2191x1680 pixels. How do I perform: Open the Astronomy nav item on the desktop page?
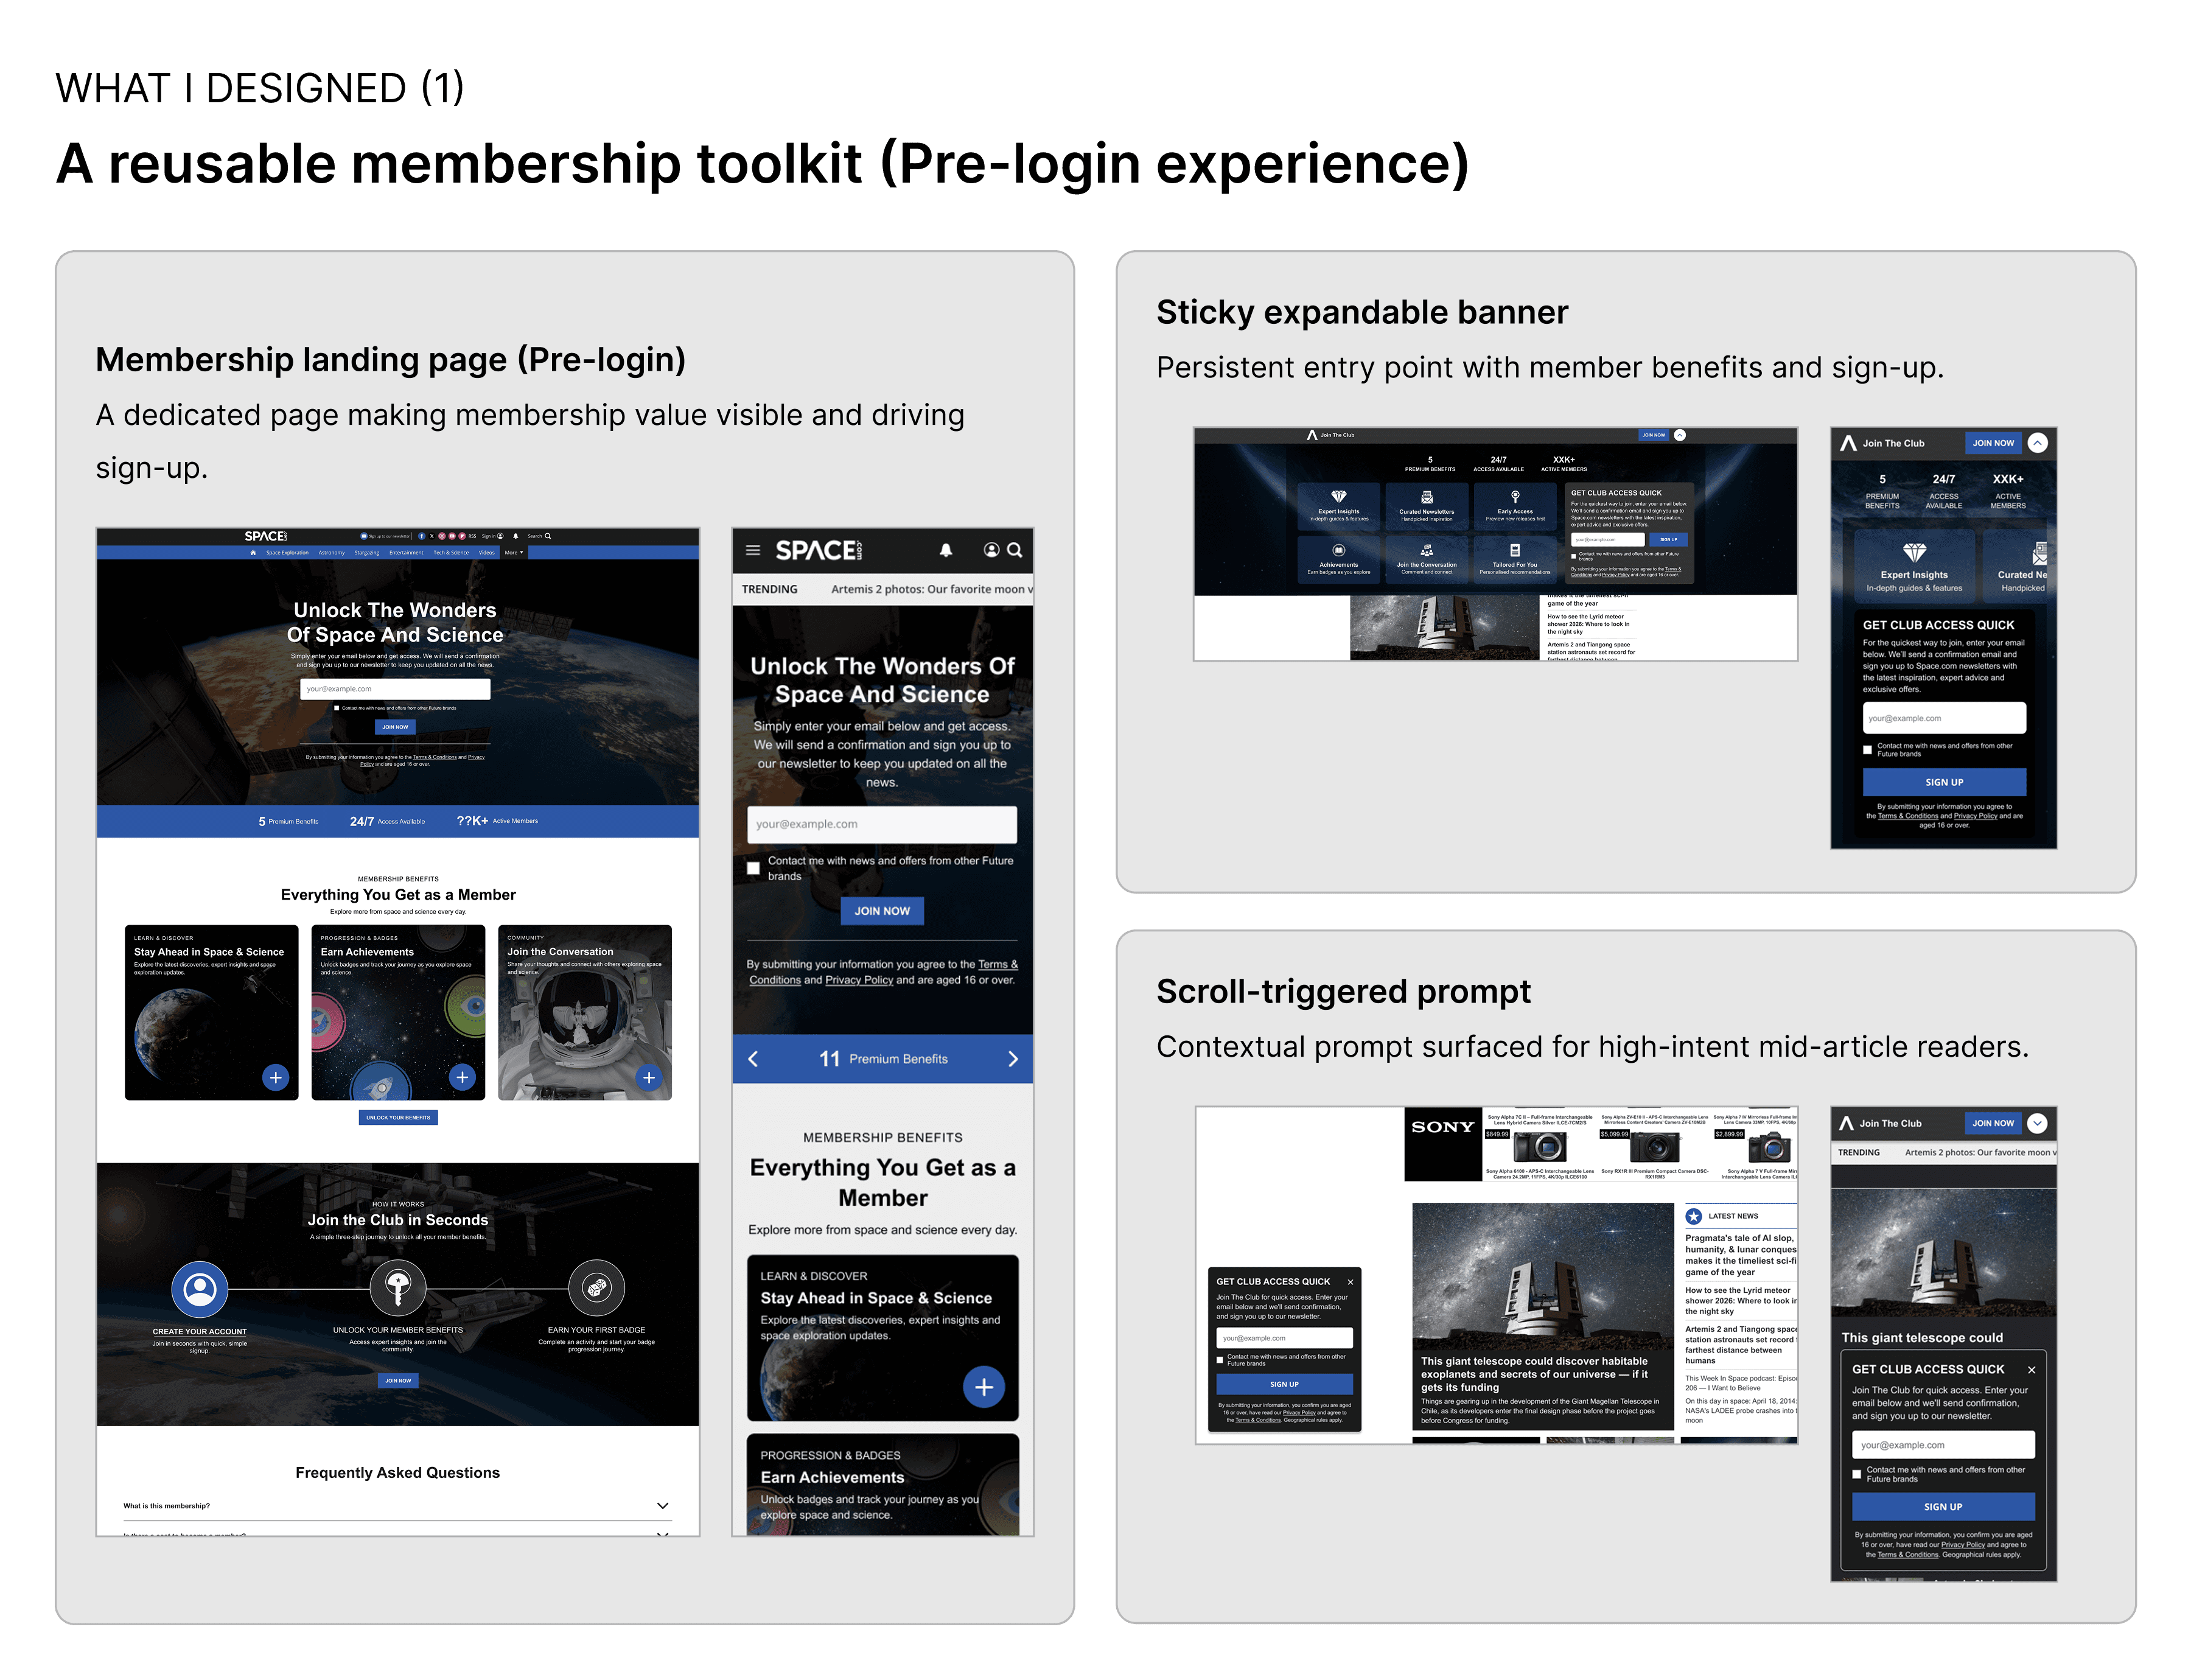coord(331,552)
